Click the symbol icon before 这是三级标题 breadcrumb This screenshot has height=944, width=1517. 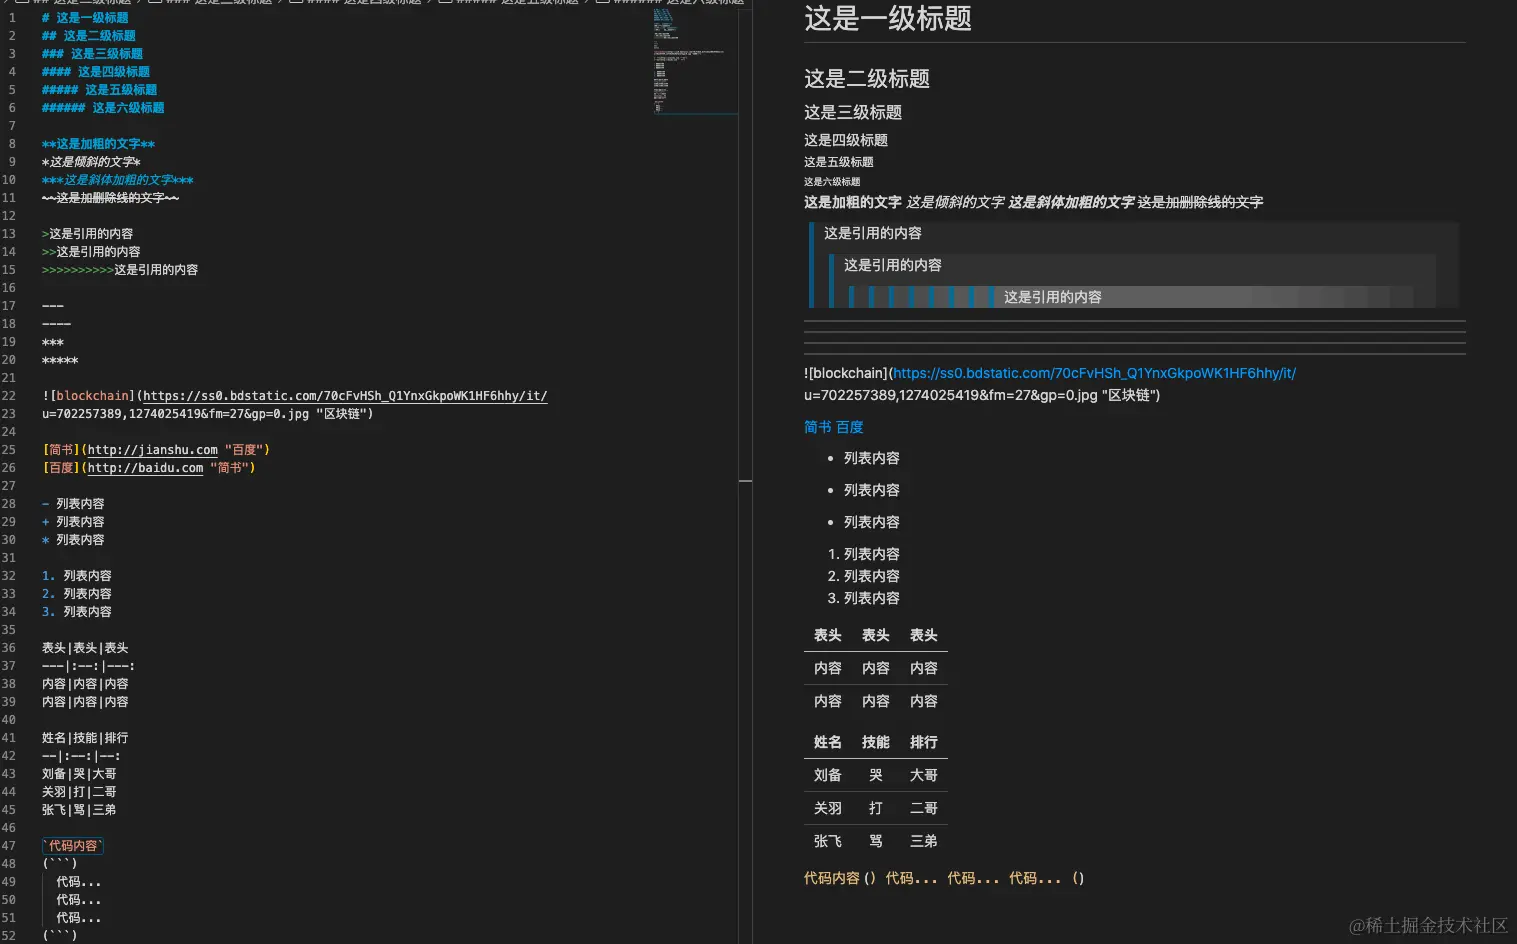(155, 3)
